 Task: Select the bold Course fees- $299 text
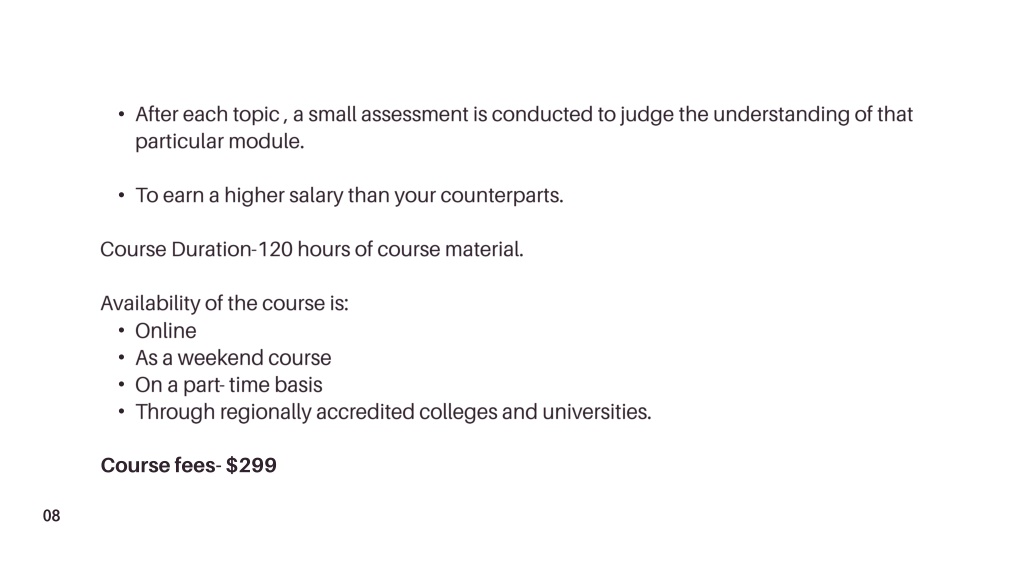[189, 466]
